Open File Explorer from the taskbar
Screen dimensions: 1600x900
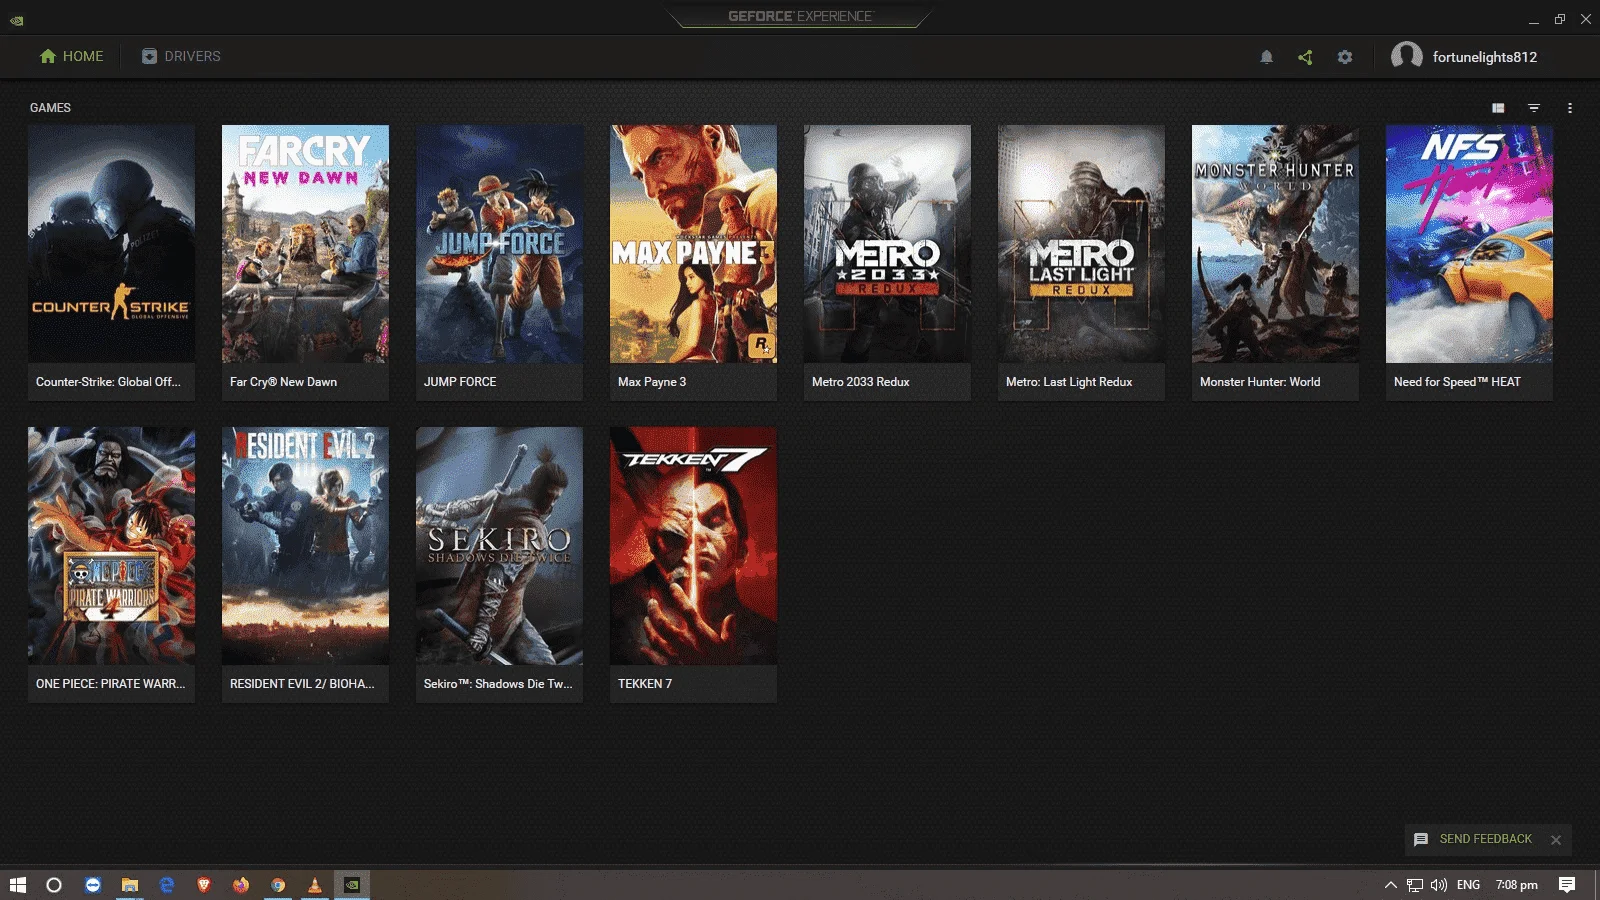130,885
